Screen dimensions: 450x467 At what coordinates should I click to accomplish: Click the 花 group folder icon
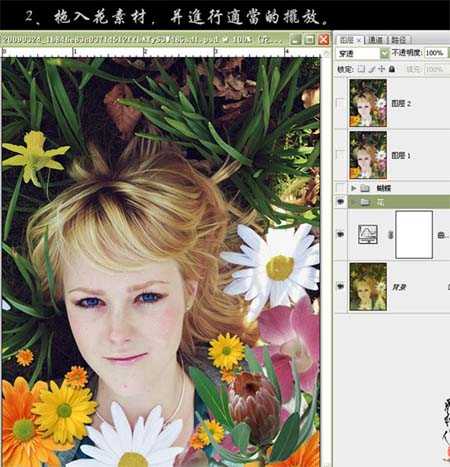(365, 202)
